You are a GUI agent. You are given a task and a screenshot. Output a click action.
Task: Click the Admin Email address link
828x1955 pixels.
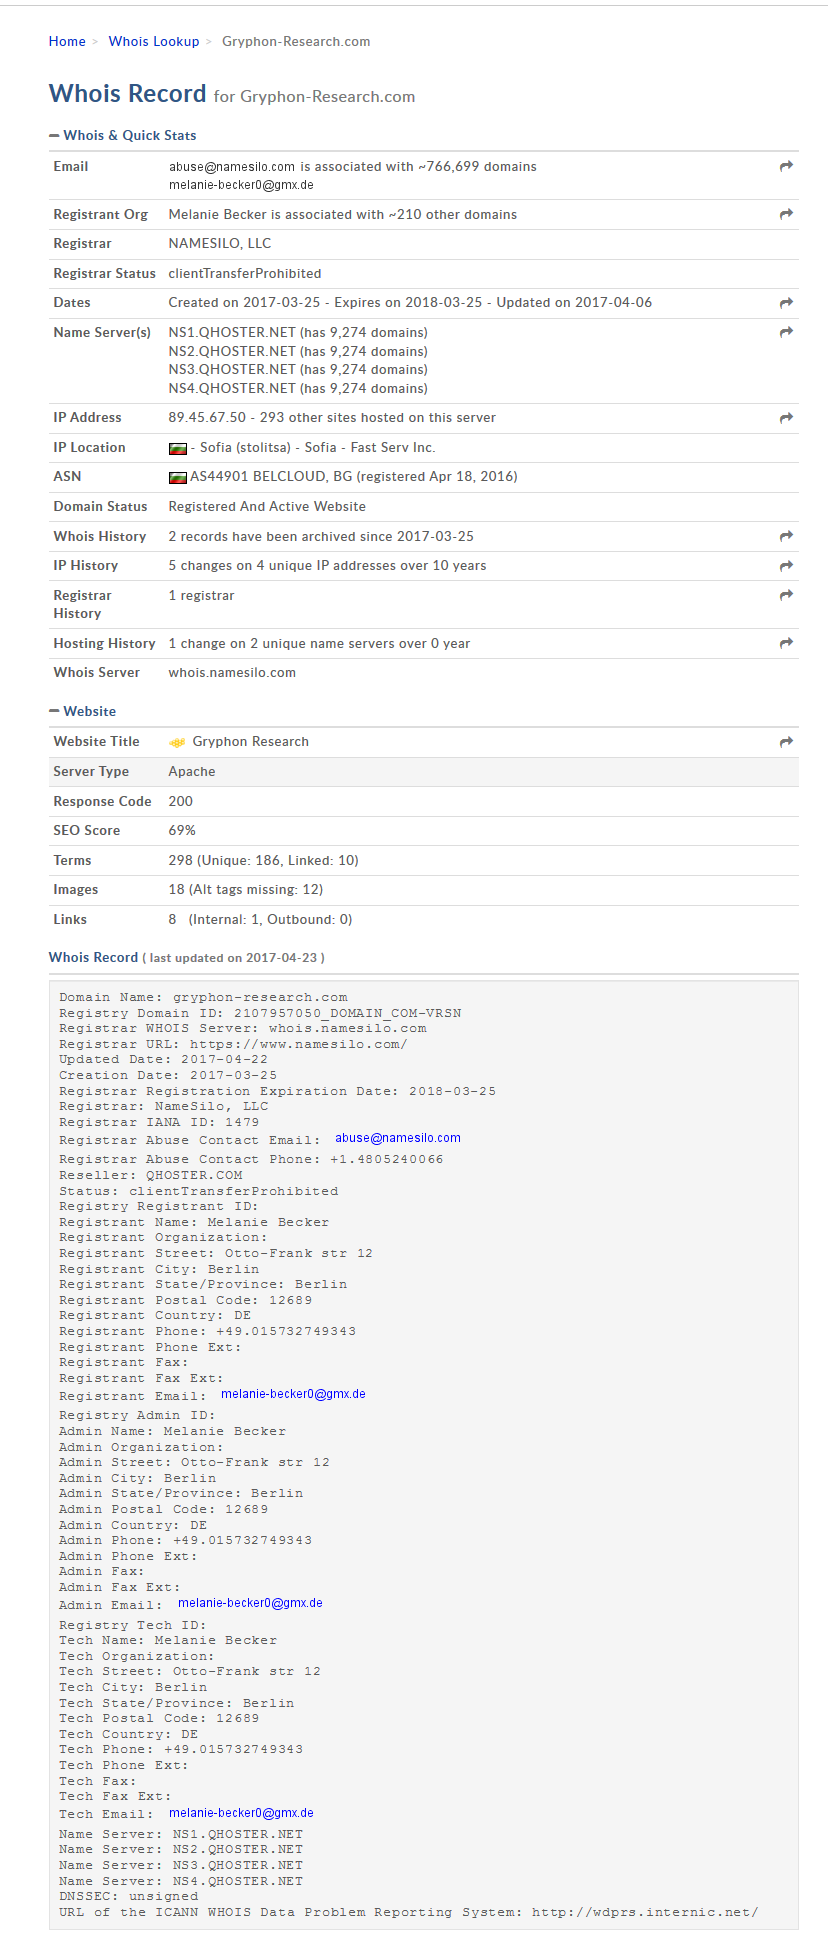[250, 1603]
